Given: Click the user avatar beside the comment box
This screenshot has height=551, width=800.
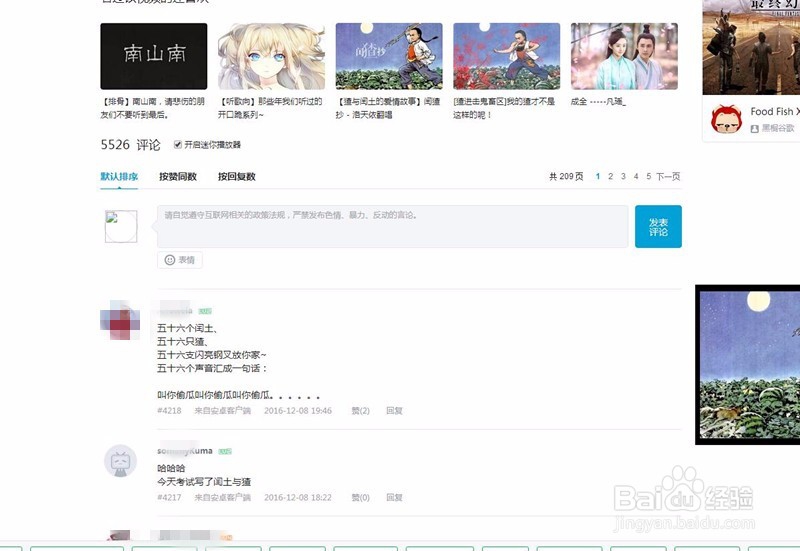Looking at the screenshot, I should [121, 226].
